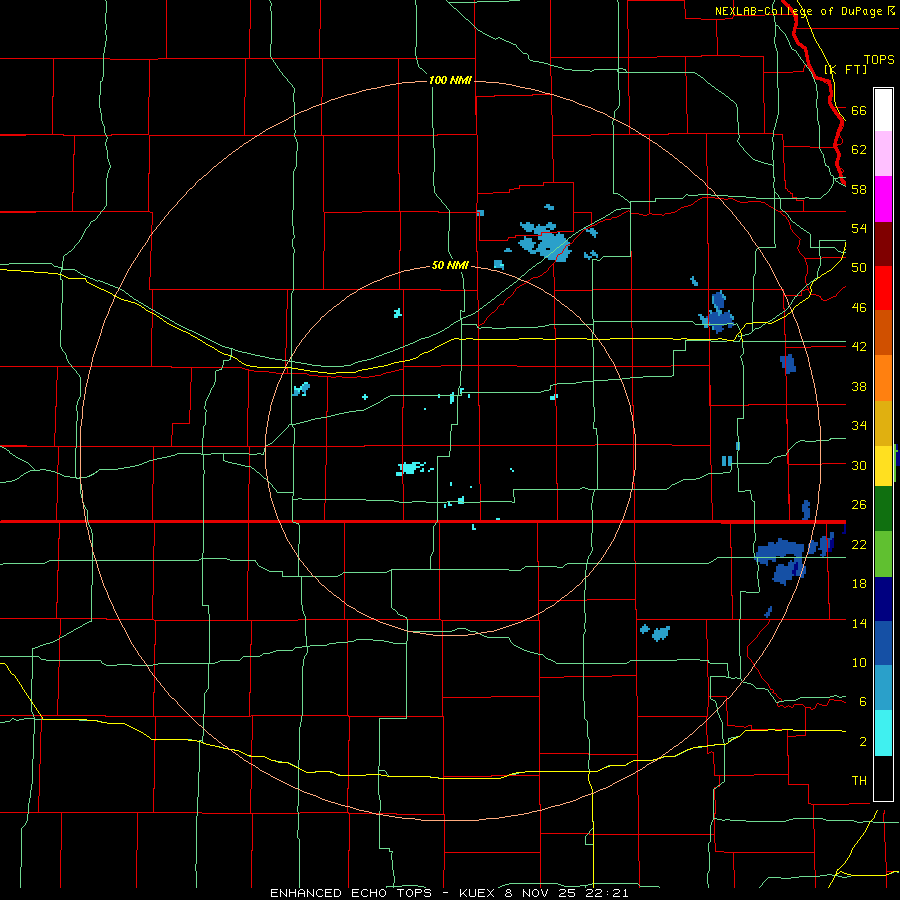
Task: Select the yellow legend swatch
Action: pos(883,466)
